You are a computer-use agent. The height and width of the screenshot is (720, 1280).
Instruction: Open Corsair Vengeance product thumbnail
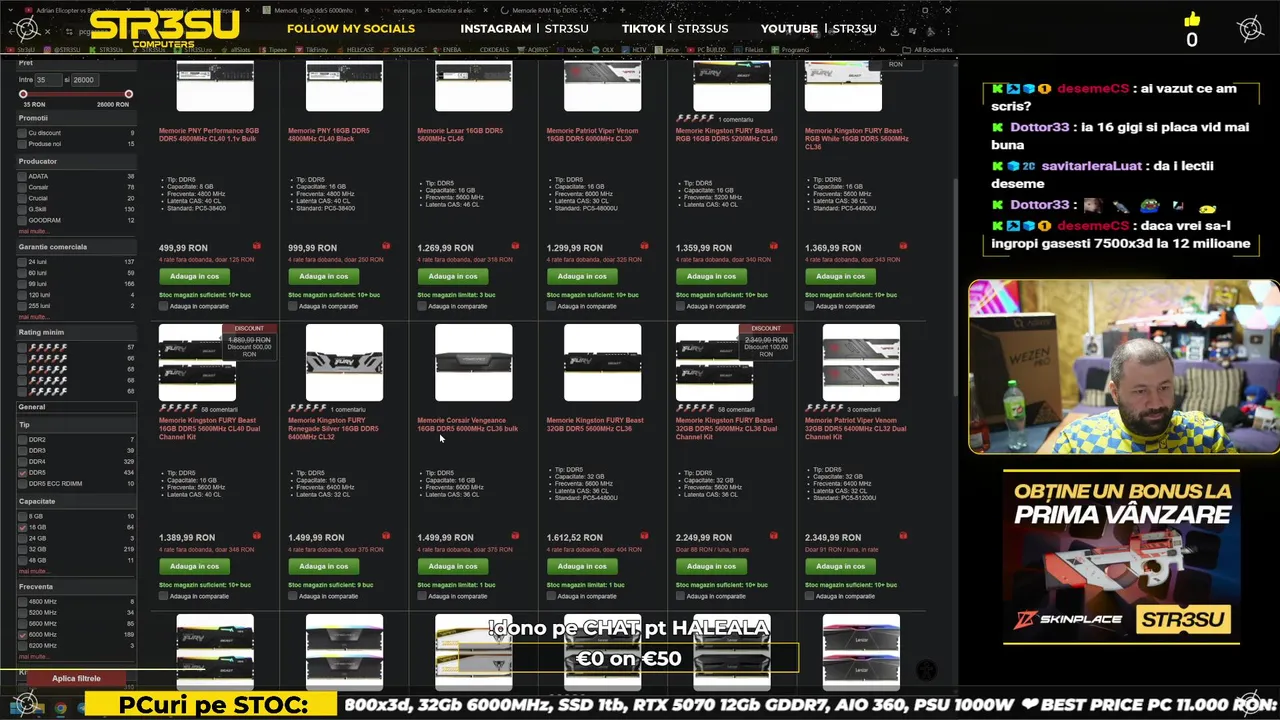(473, 362)
